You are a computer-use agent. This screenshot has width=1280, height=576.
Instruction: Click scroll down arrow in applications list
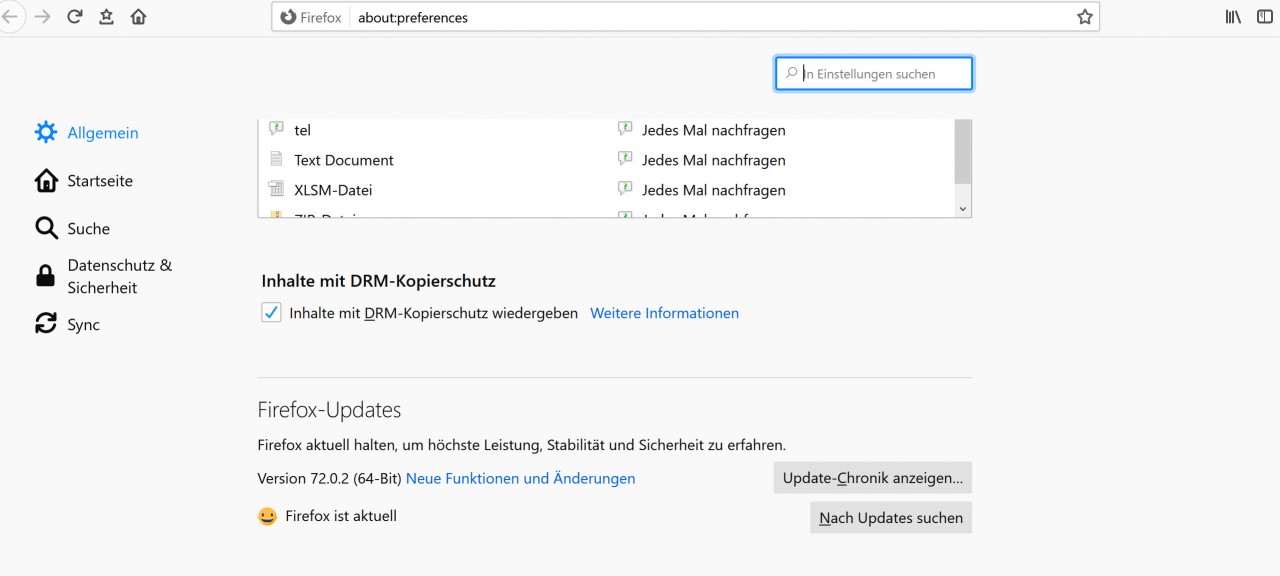pyautogui.click(x=963, y=208)
